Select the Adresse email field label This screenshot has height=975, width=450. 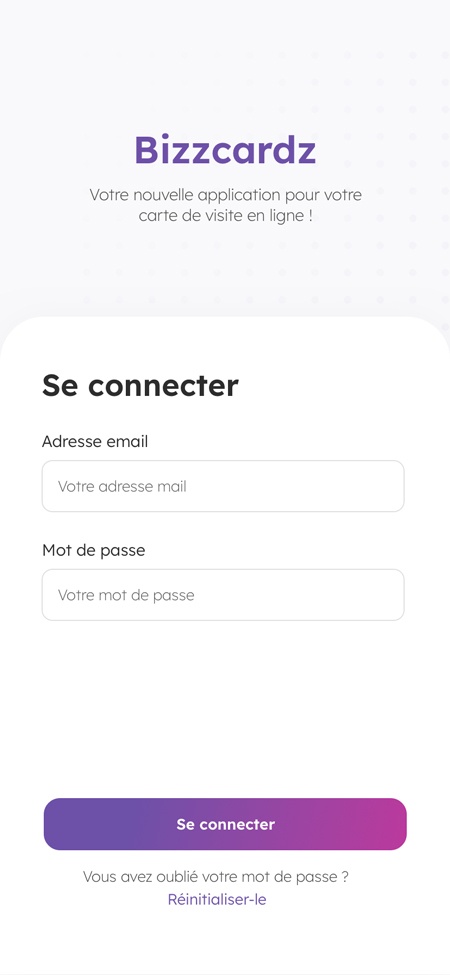(x=95, y=441)
